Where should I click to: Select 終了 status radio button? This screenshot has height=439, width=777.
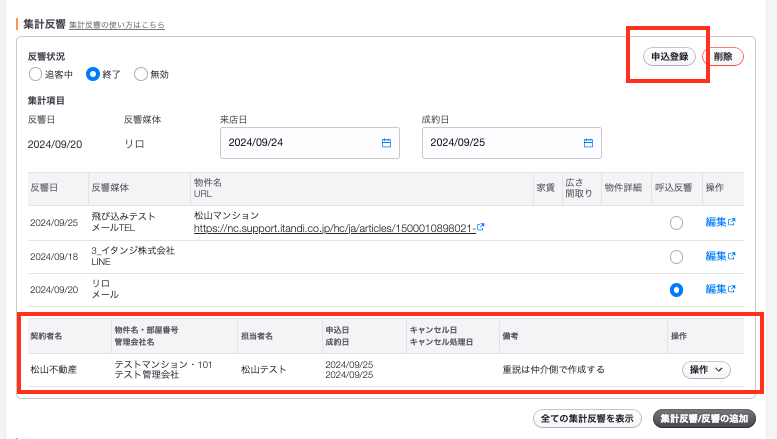click(93, 74)
